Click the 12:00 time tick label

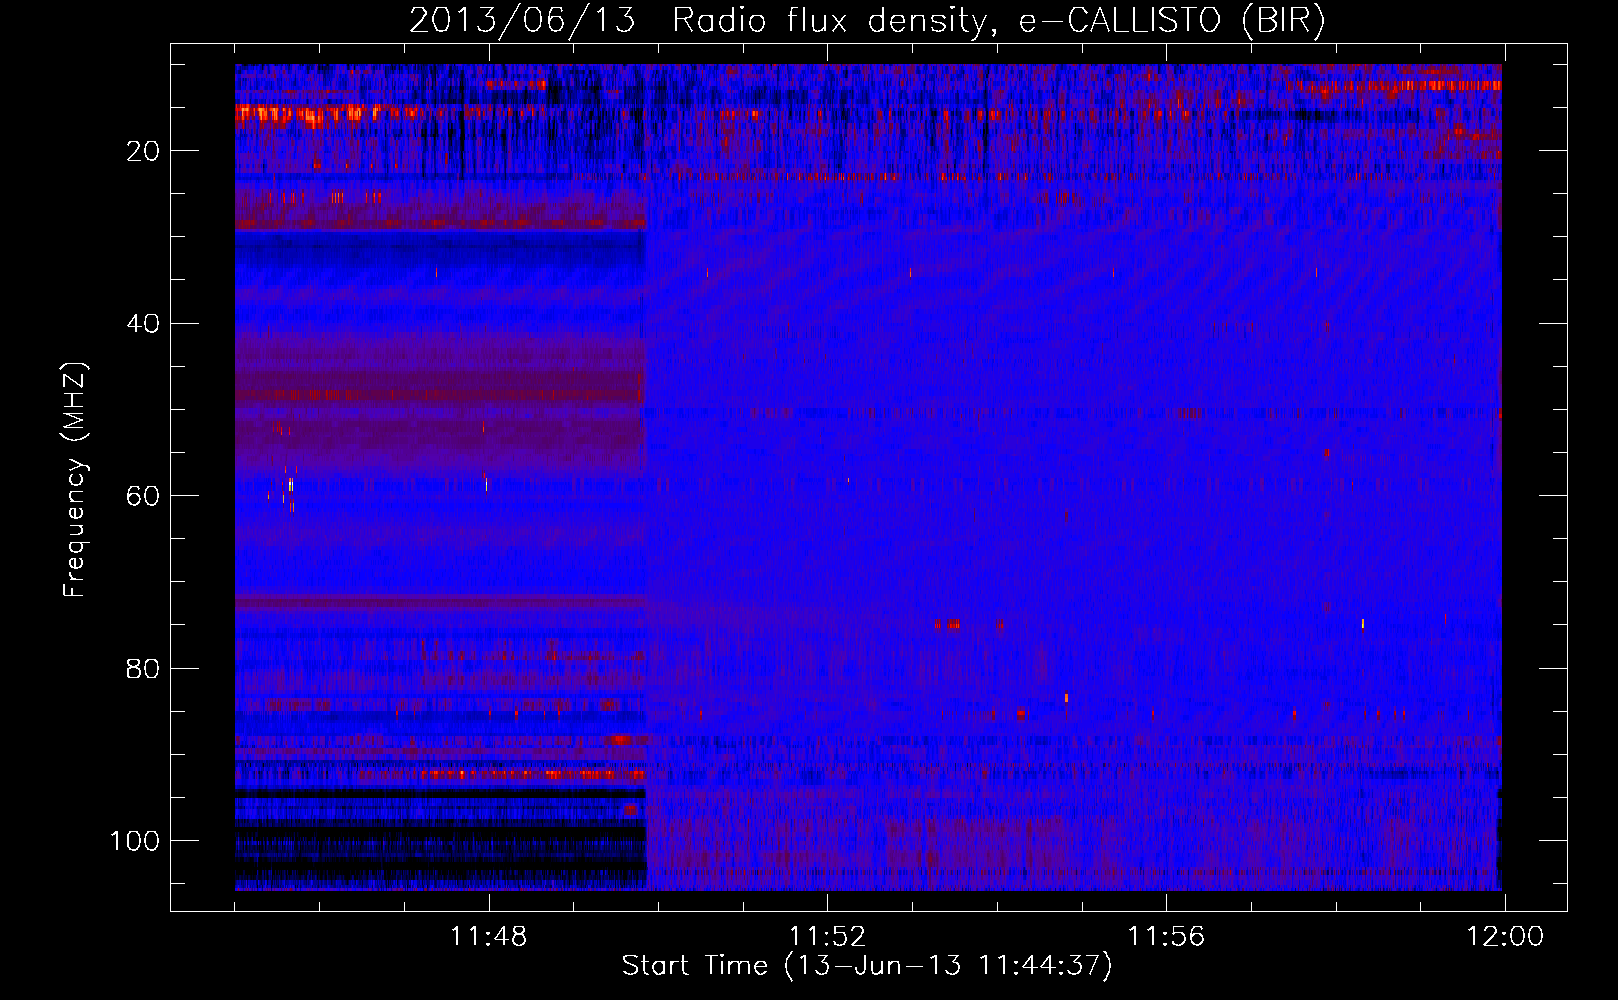pyautogui.click(x=1505, y=937)
